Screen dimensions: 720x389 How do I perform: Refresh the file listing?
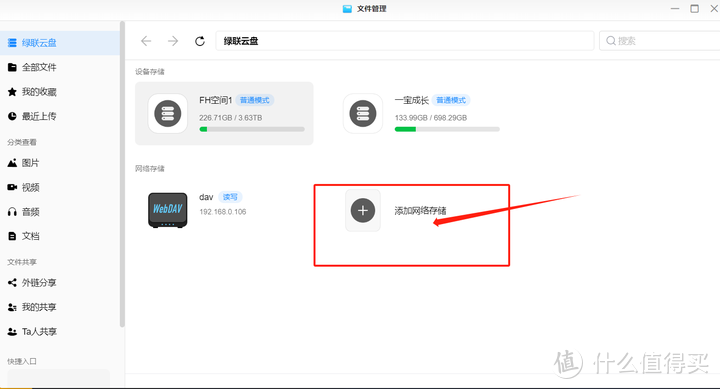[x=200, y=41]
